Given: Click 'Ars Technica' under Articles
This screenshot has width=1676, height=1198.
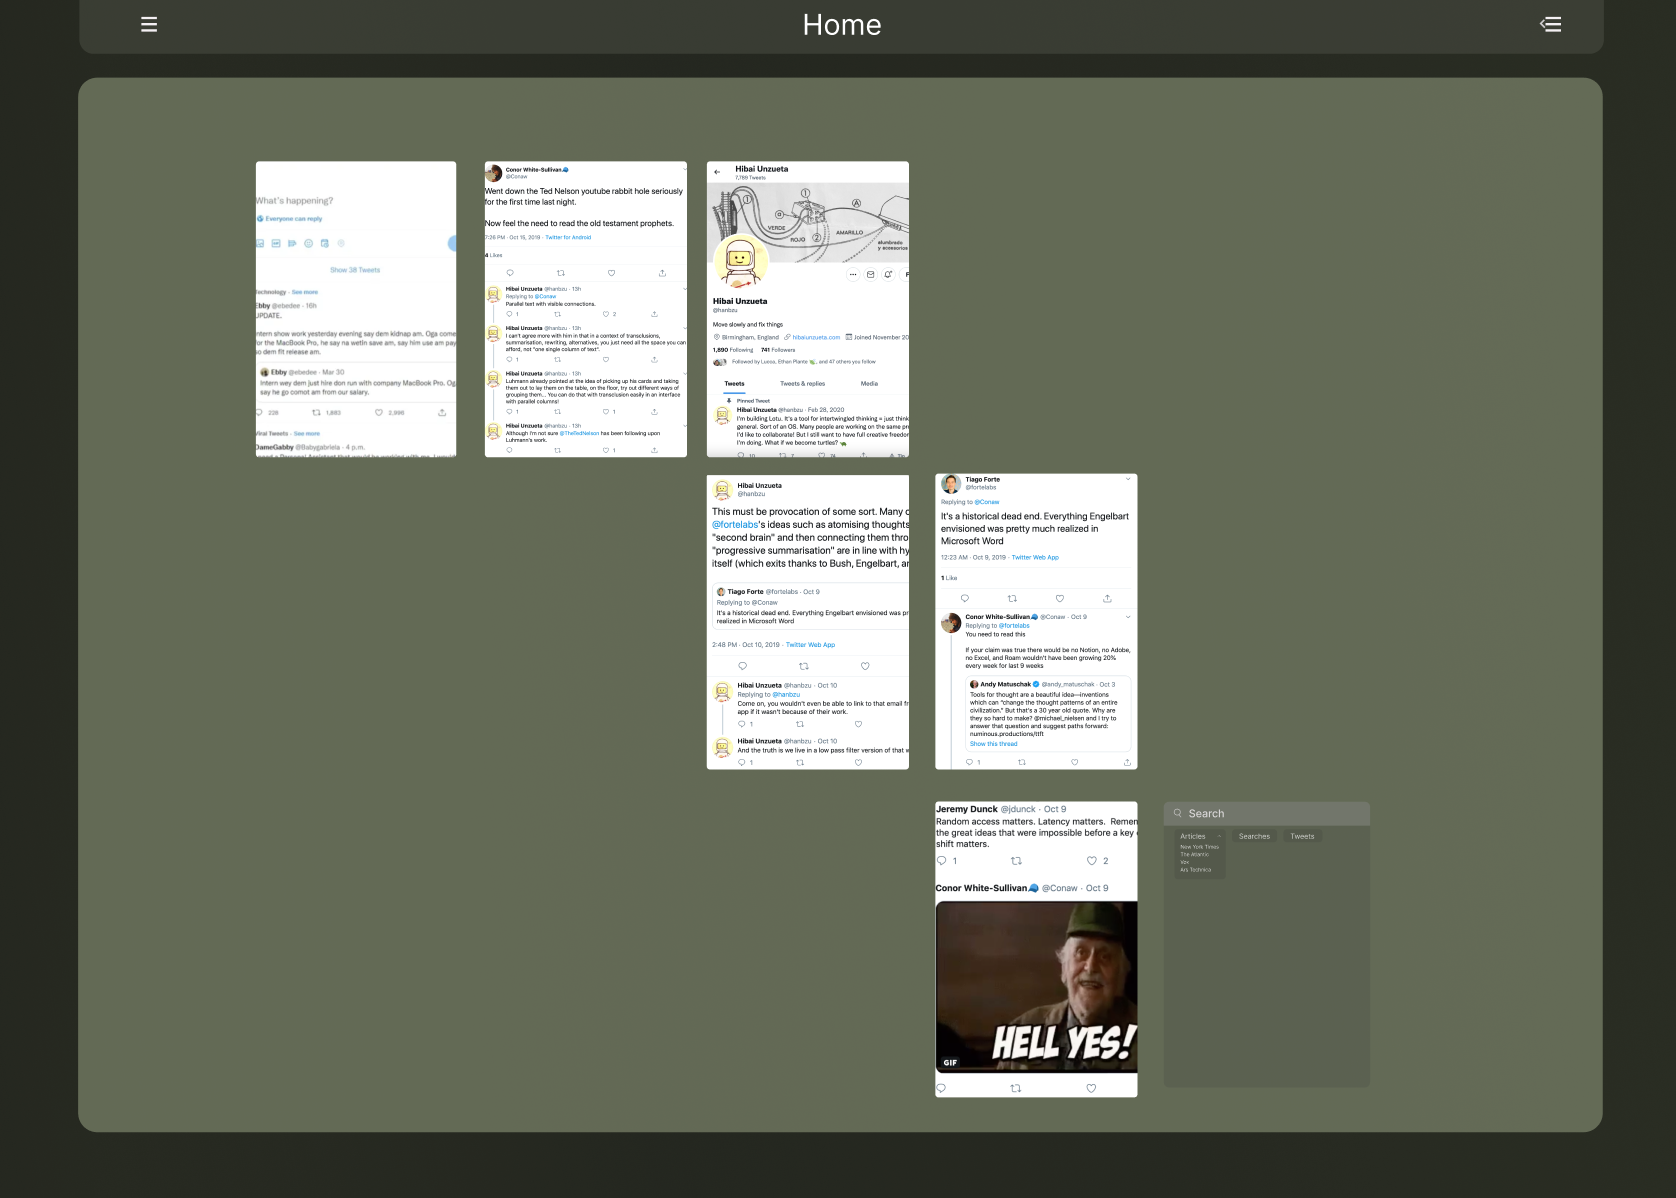Looking at the screenshot, I should point(1195,870).
